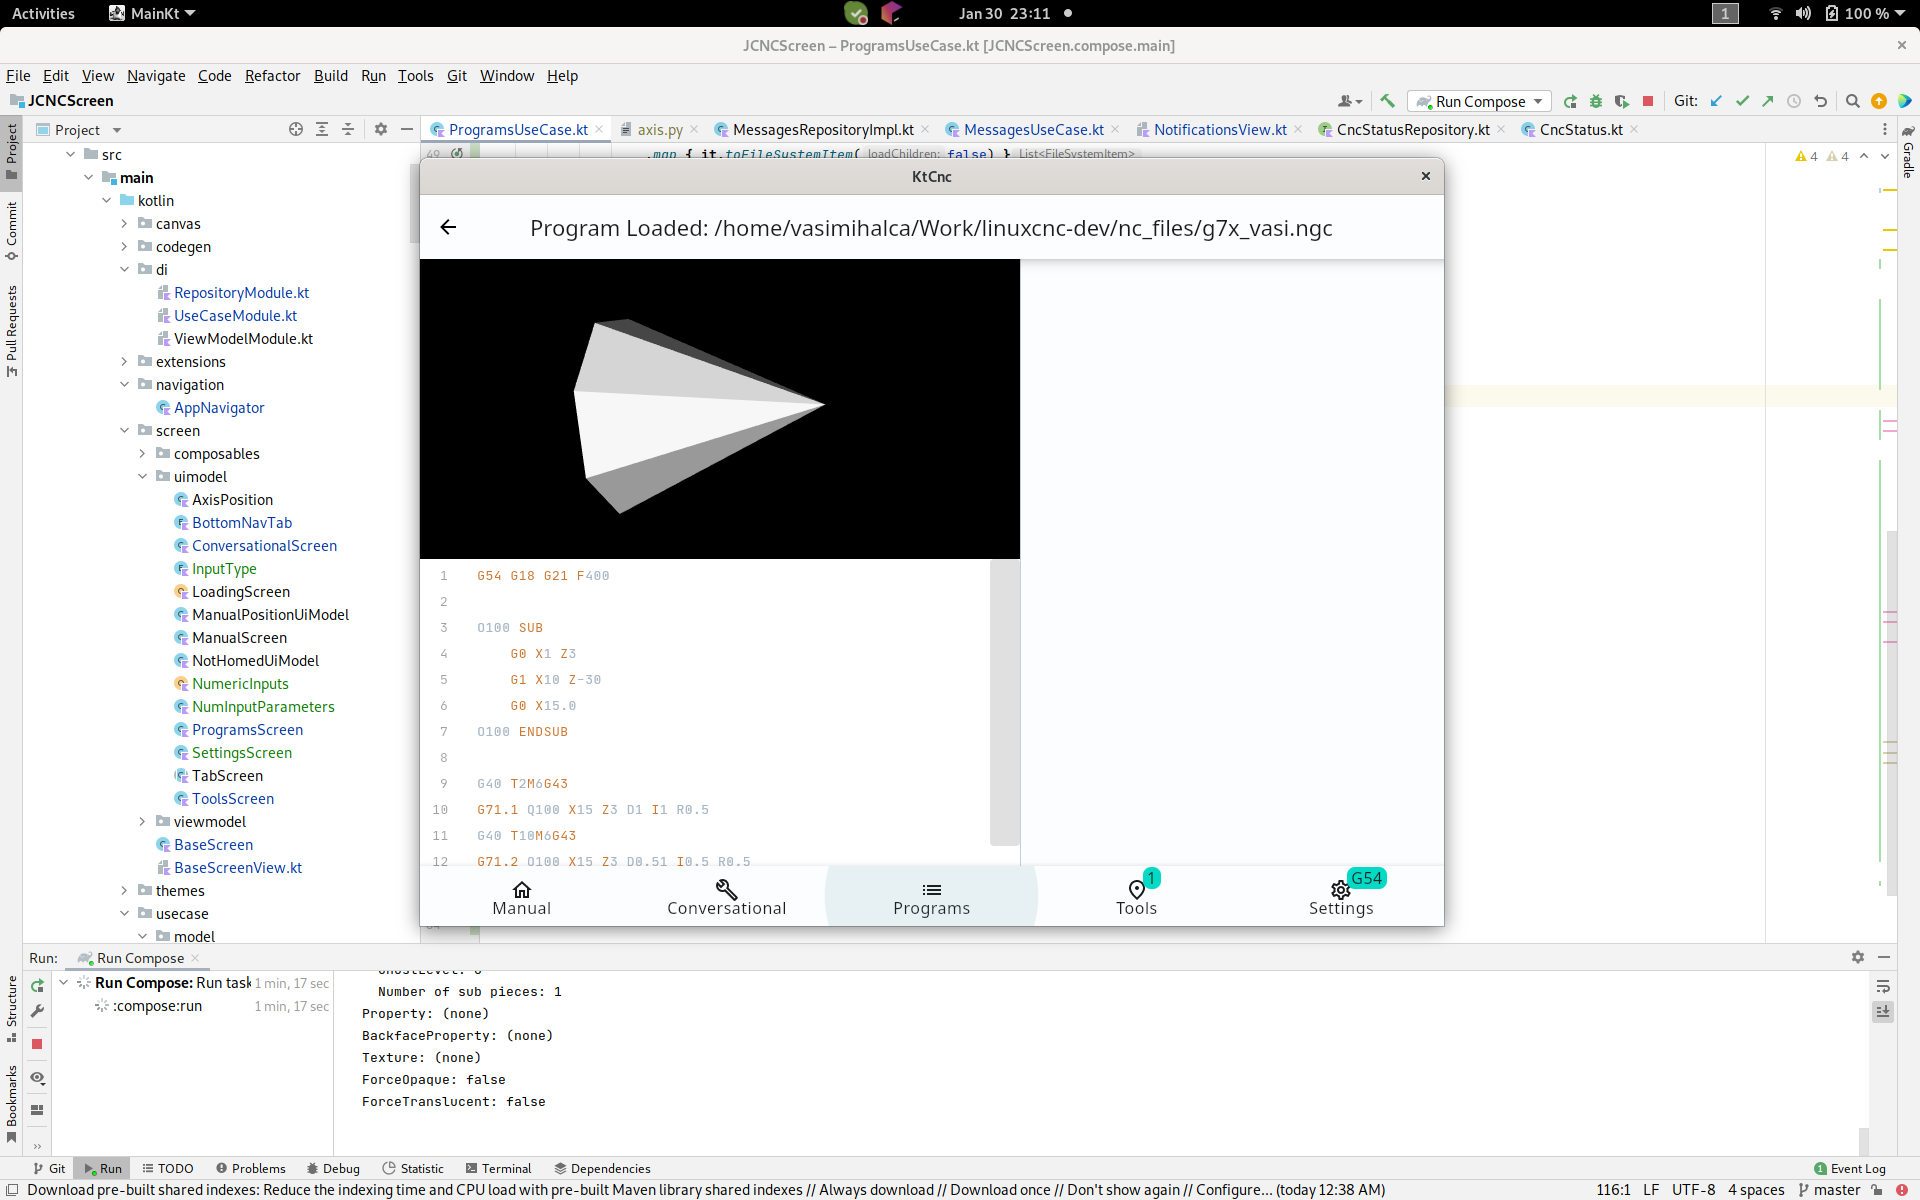The height and width of the screenshot is (1200, 1920).
Task: Stop the running process in main toolbar
Action: pyautogui.click(x=1648, y=101)
